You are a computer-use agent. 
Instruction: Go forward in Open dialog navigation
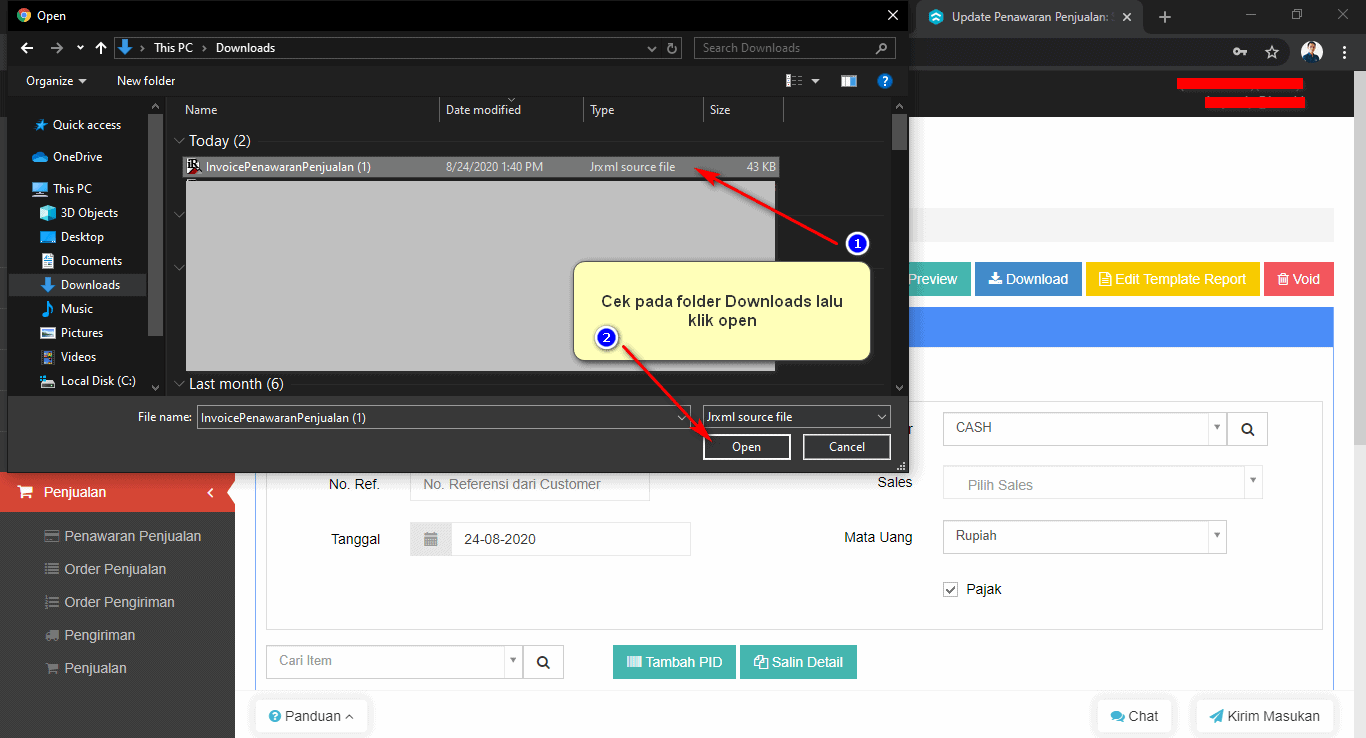[56, 48]
